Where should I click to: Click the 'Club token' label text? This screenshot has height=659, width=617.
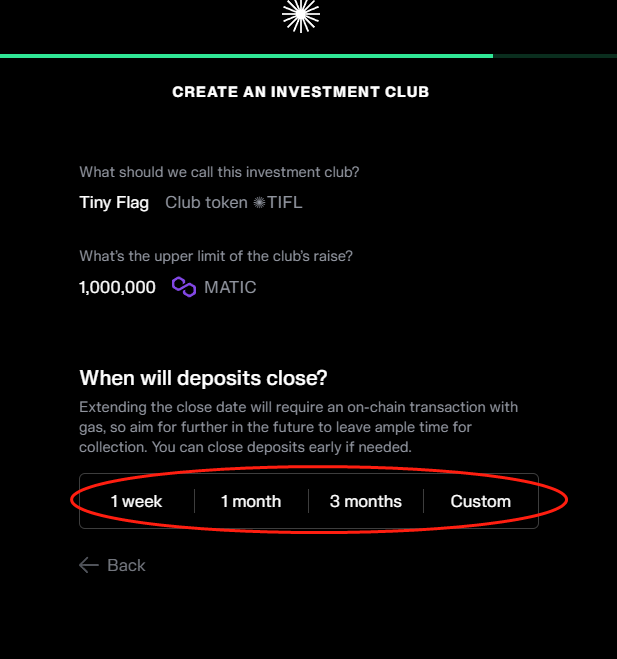pos(206,203)
